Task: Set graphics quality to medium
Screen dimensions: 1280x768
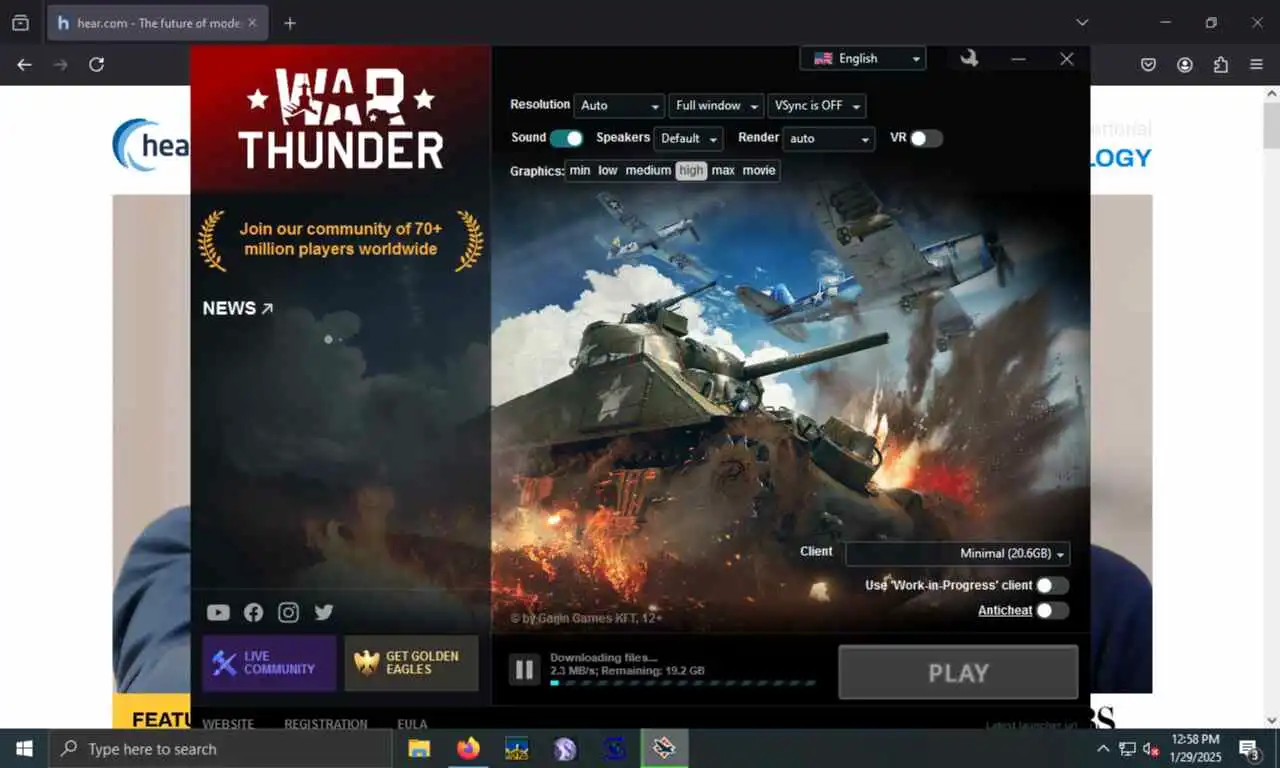Action: point(648,171)
